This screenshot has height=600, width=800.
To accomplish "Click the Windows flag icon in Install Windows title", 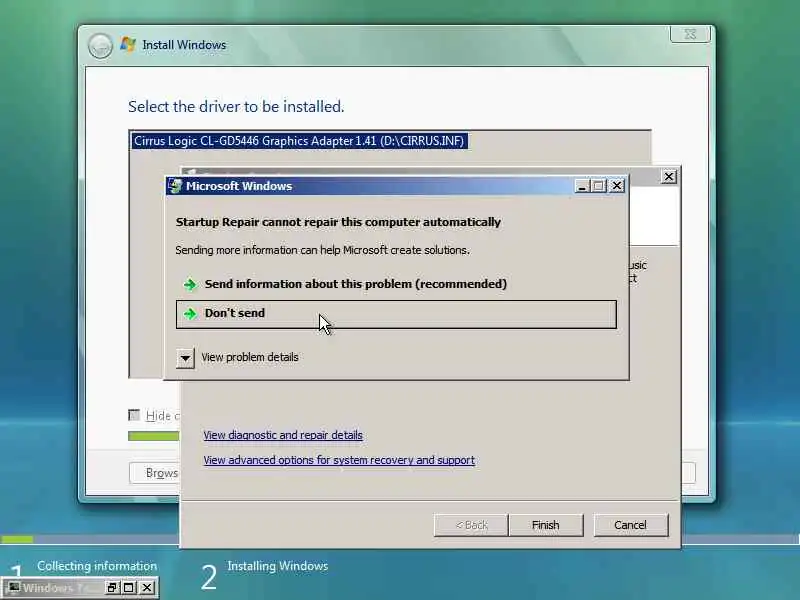I will tap(128, 44).
